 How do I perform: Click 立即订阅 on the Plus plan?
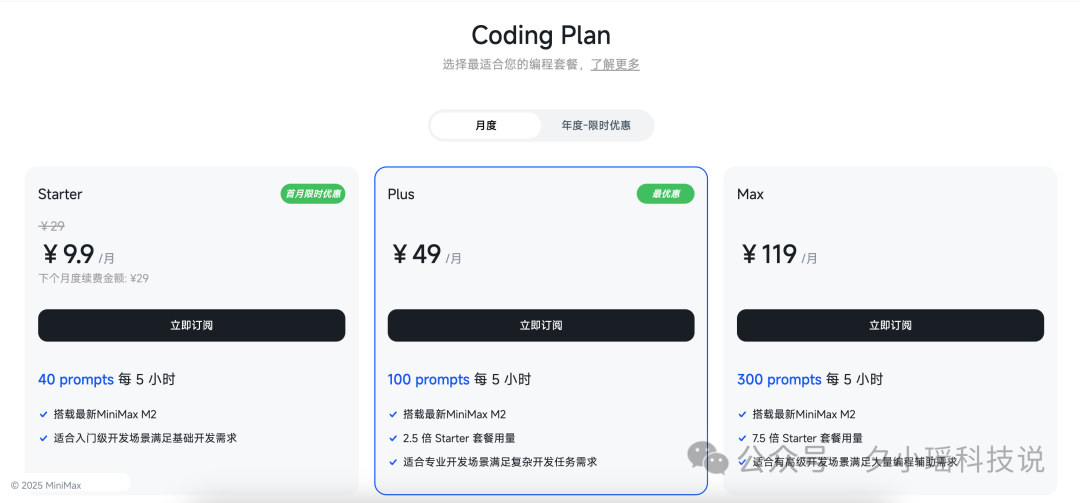[541, 325]
